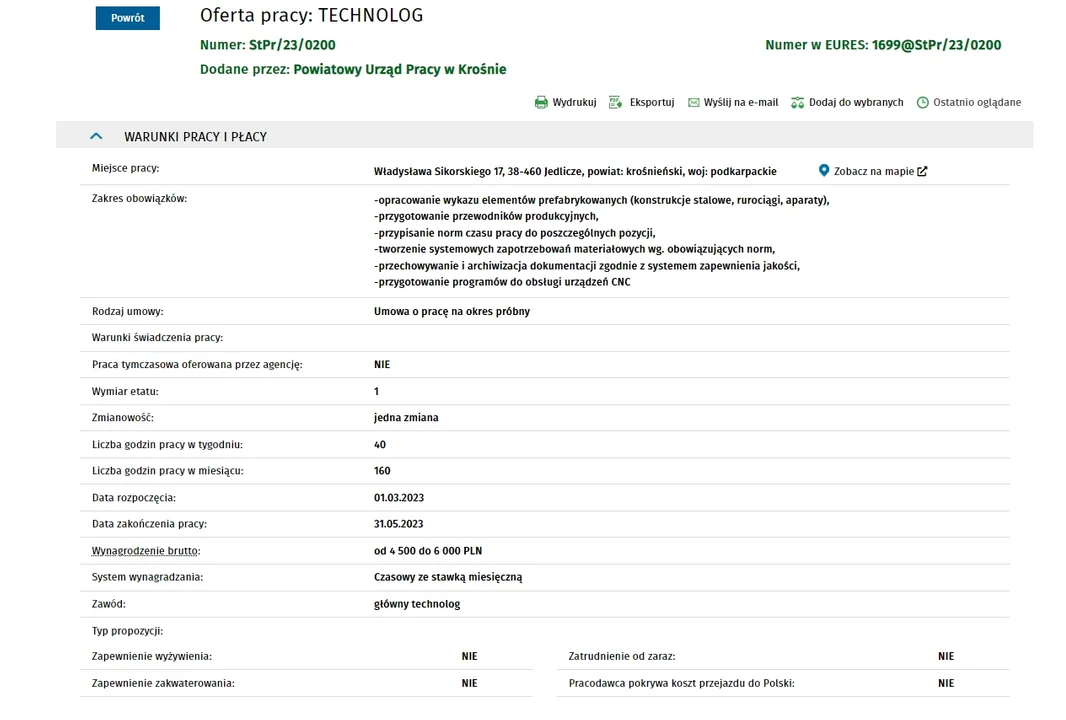1066x720 pixels.
Task: Go back with the Powrót button
Action: pyautogui.click(x=127, y=18)
